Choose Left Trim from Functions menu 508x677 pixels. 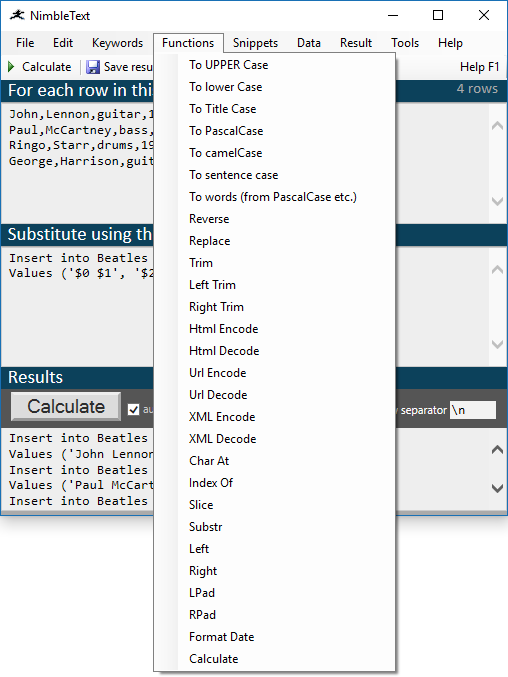click(x=275, y=285)
